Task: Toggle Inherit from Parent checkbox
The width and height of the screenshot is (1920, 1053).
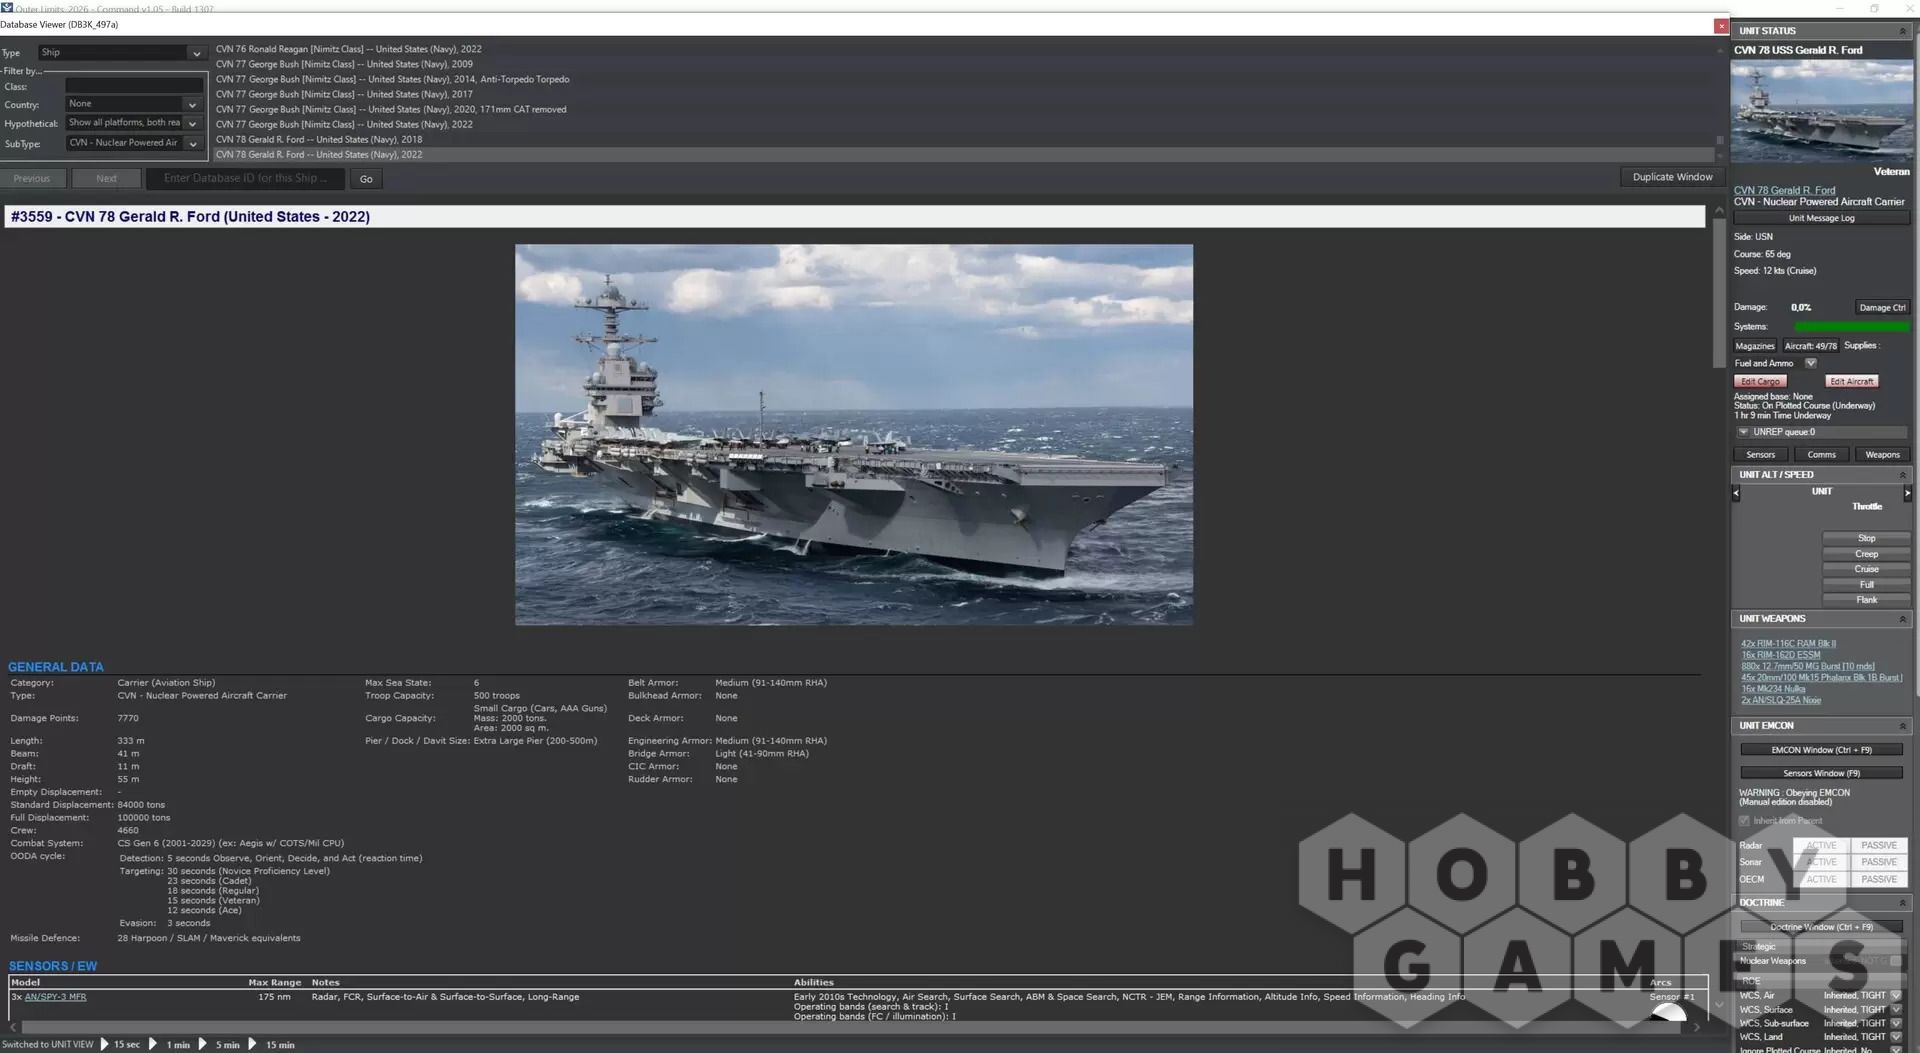Action: [1744, 821]
